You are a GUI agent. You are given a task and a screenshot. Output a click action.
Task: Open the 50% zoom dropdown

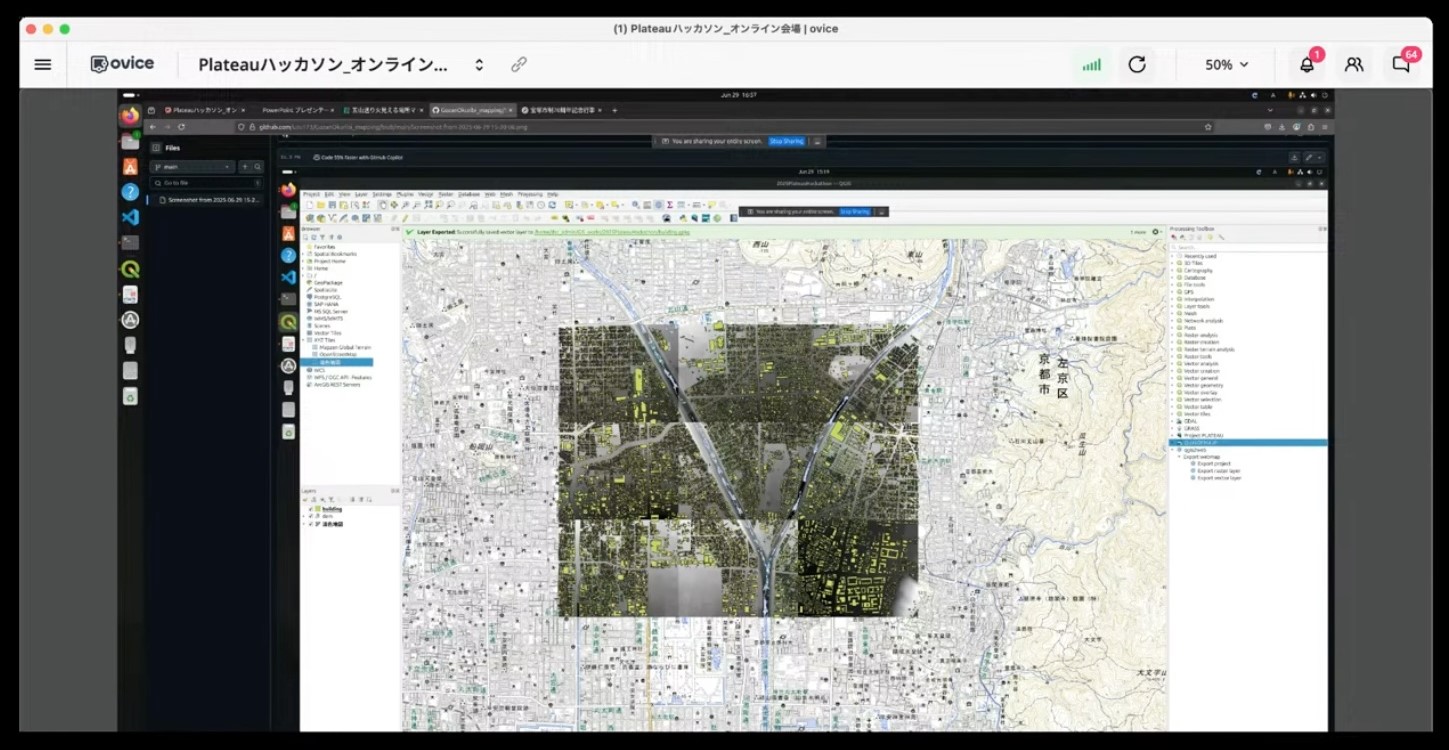(1227, 64)
